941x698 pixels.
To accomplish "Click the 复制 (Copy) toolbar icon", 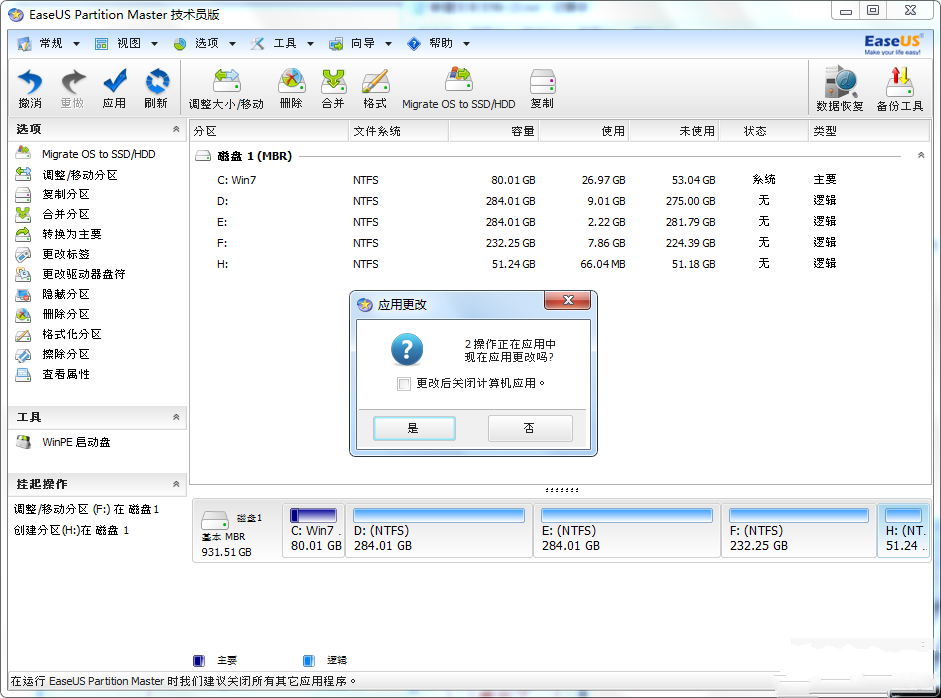I will (543, 88).
